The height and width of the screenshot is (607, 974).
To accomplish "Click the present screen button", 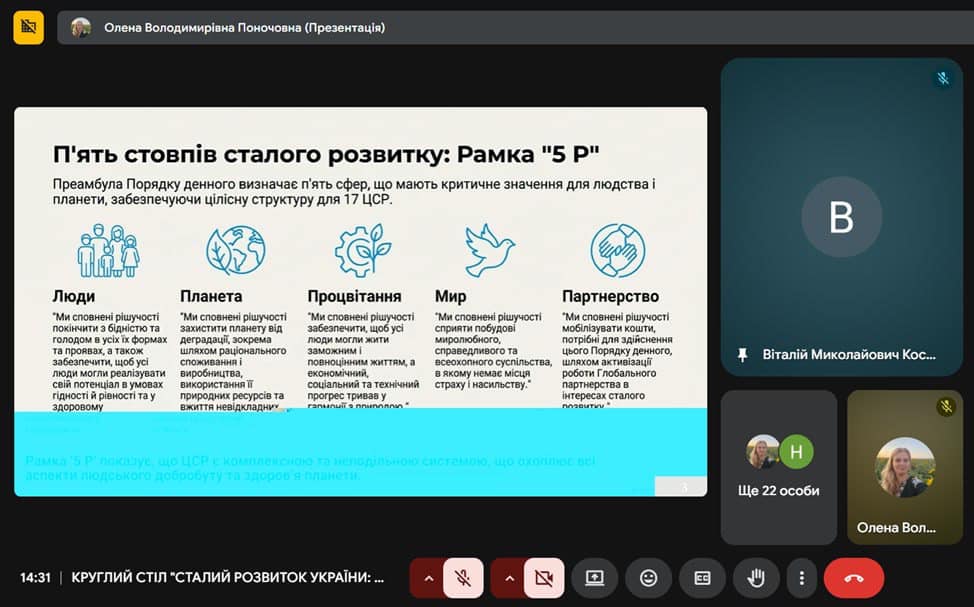I will tap(595, 578).
